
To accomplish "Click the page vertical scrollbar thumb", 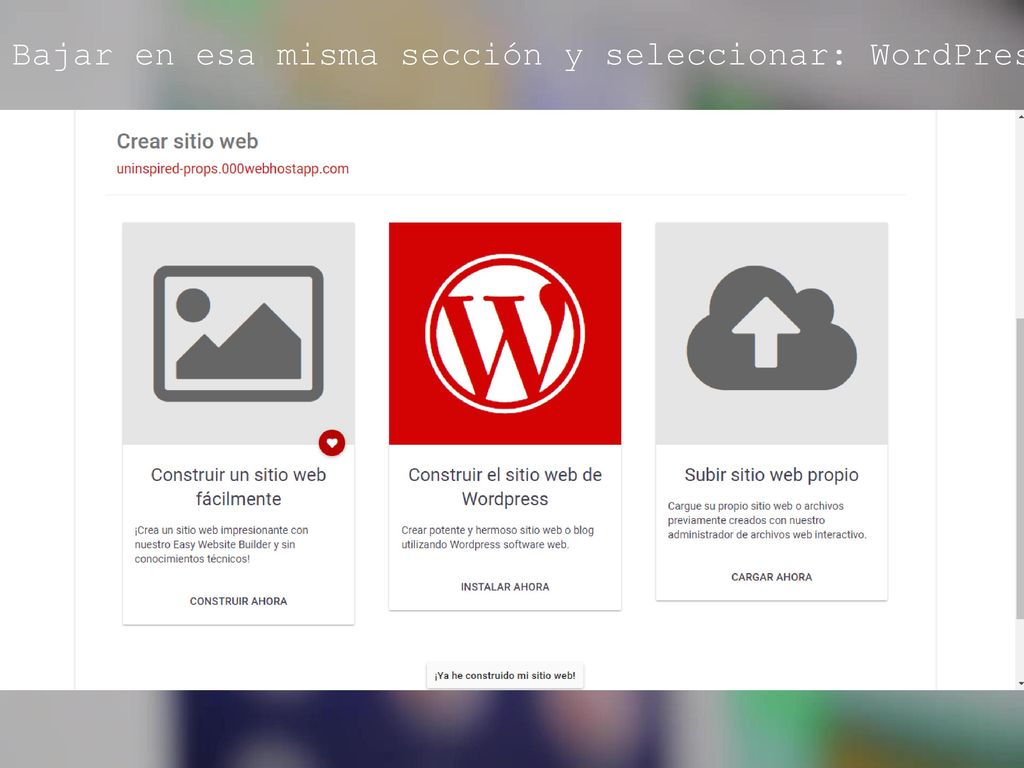I will [1020, 467].
